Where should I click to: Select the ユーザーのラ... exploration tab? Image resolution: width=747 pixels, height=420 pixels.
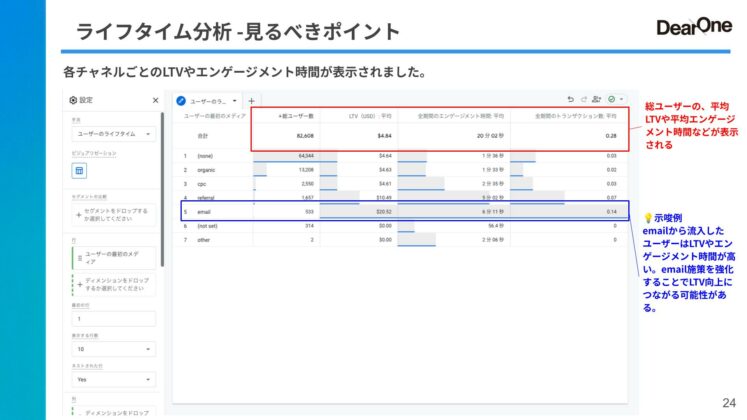pyautogui.click(x=208, y=101)
